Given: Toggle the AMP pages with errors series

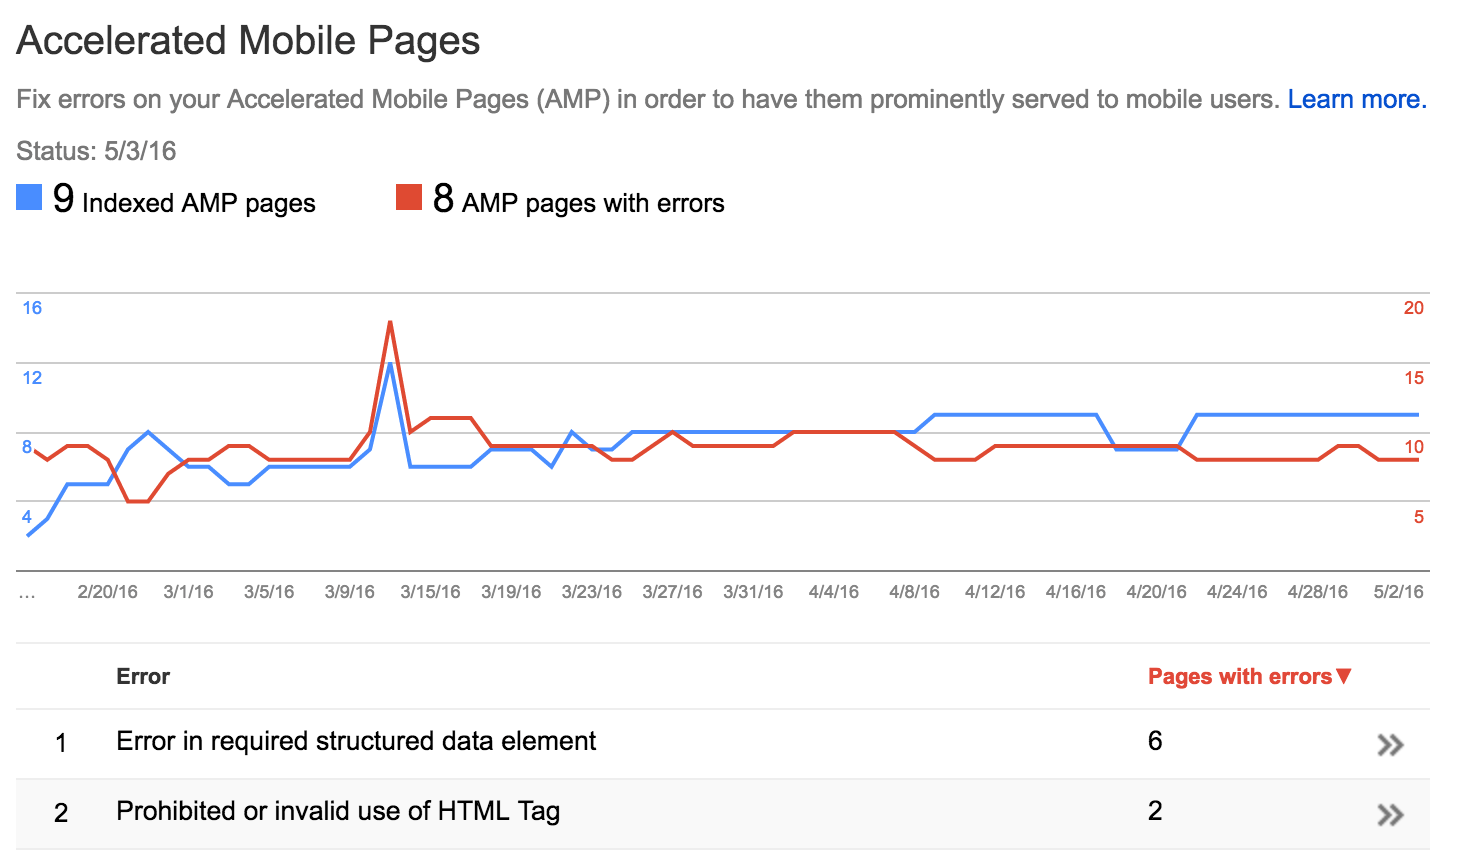Looking at the screenshot, I should pos(590,202).
